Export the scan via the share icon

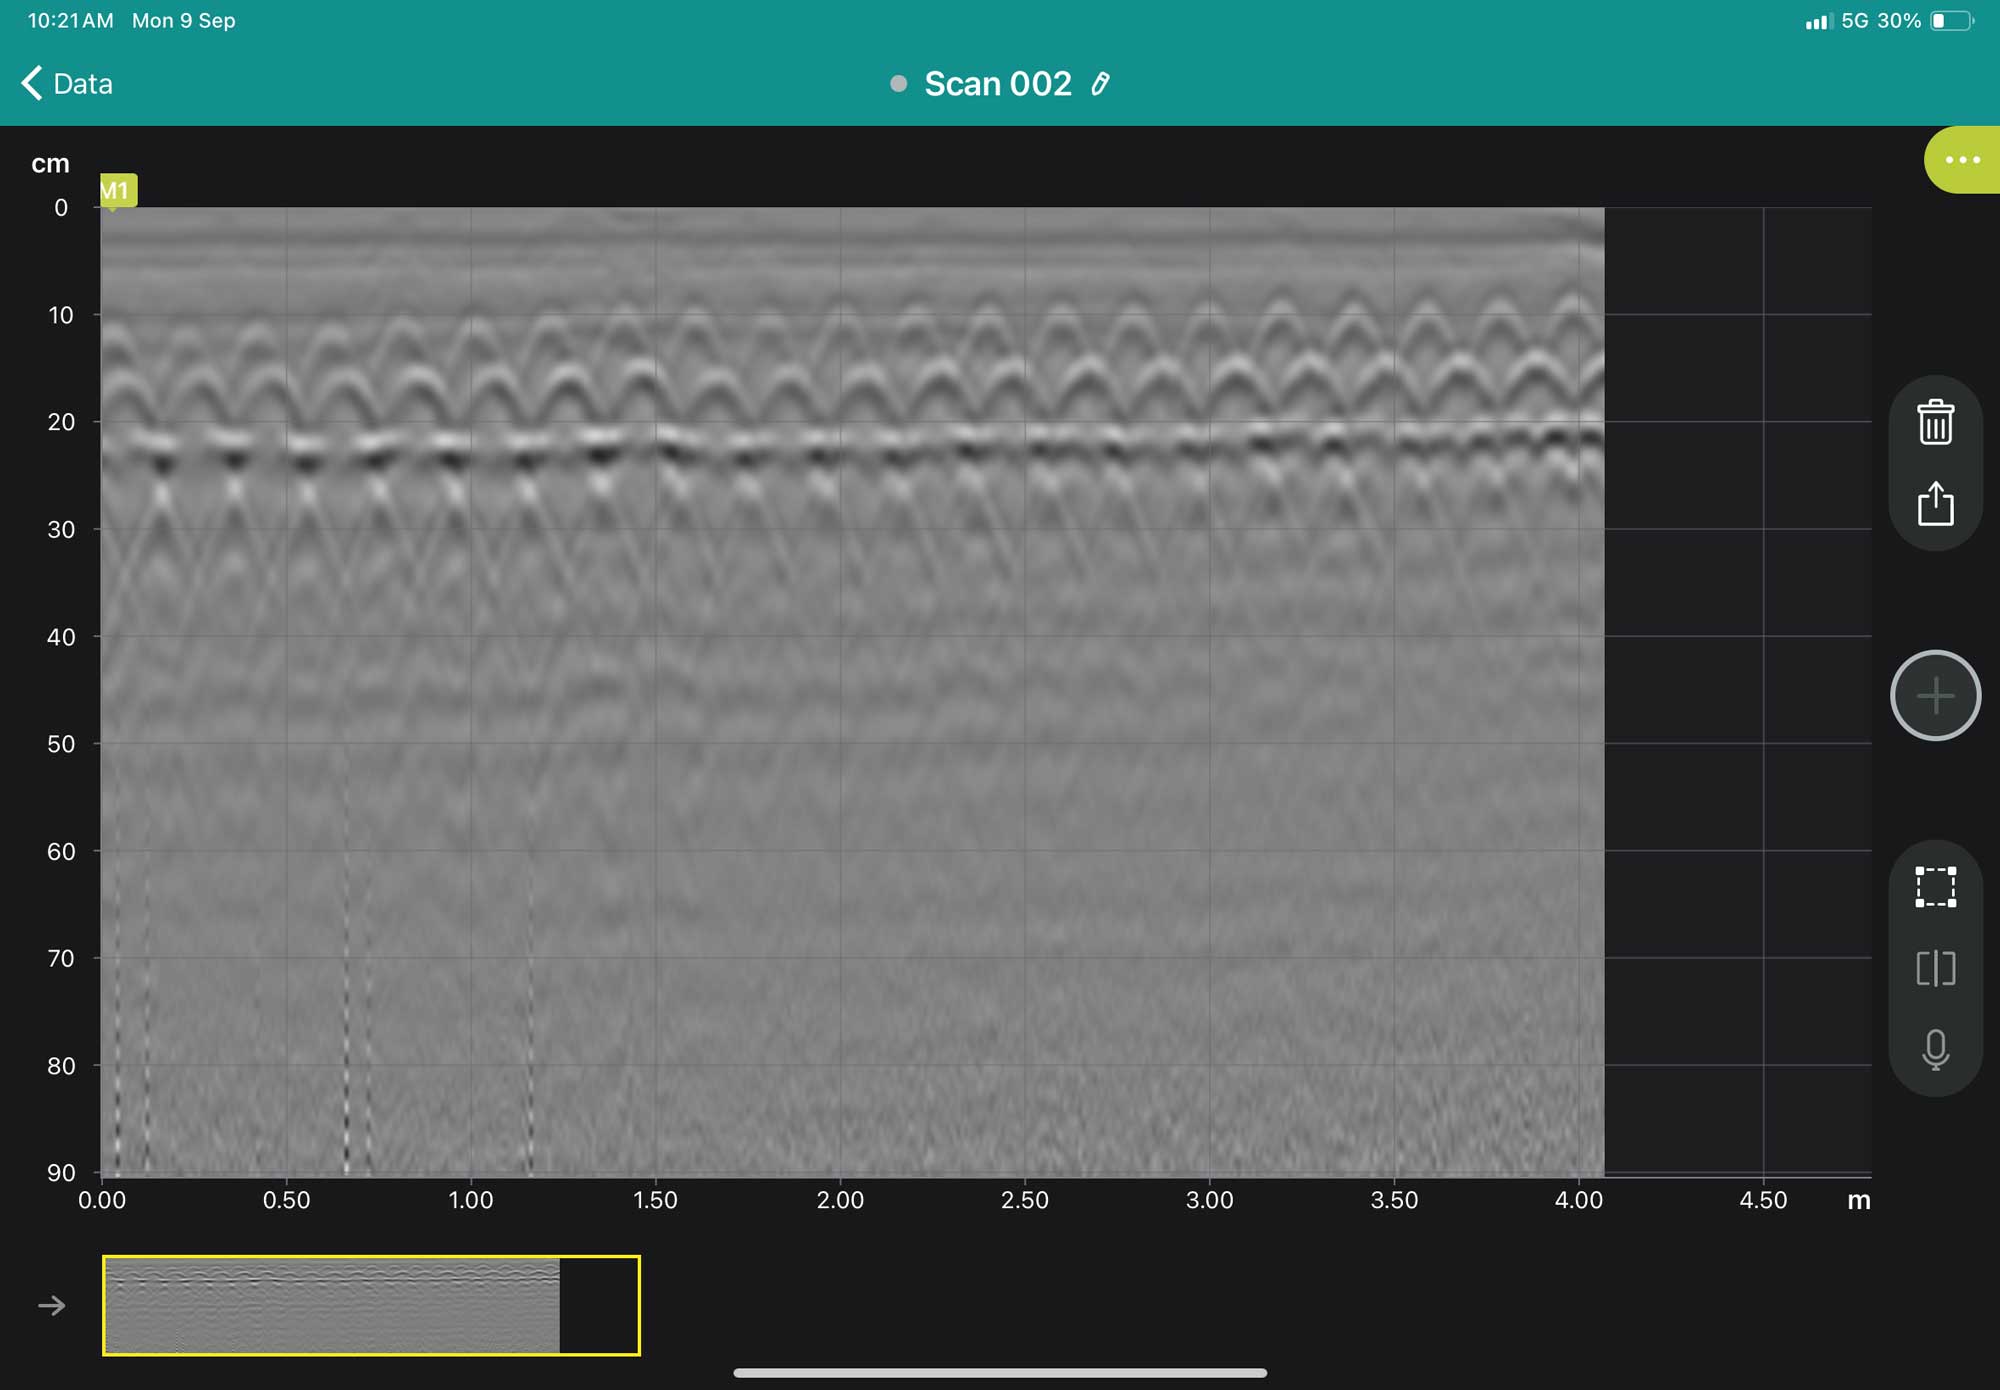[x=1935, y=507]
